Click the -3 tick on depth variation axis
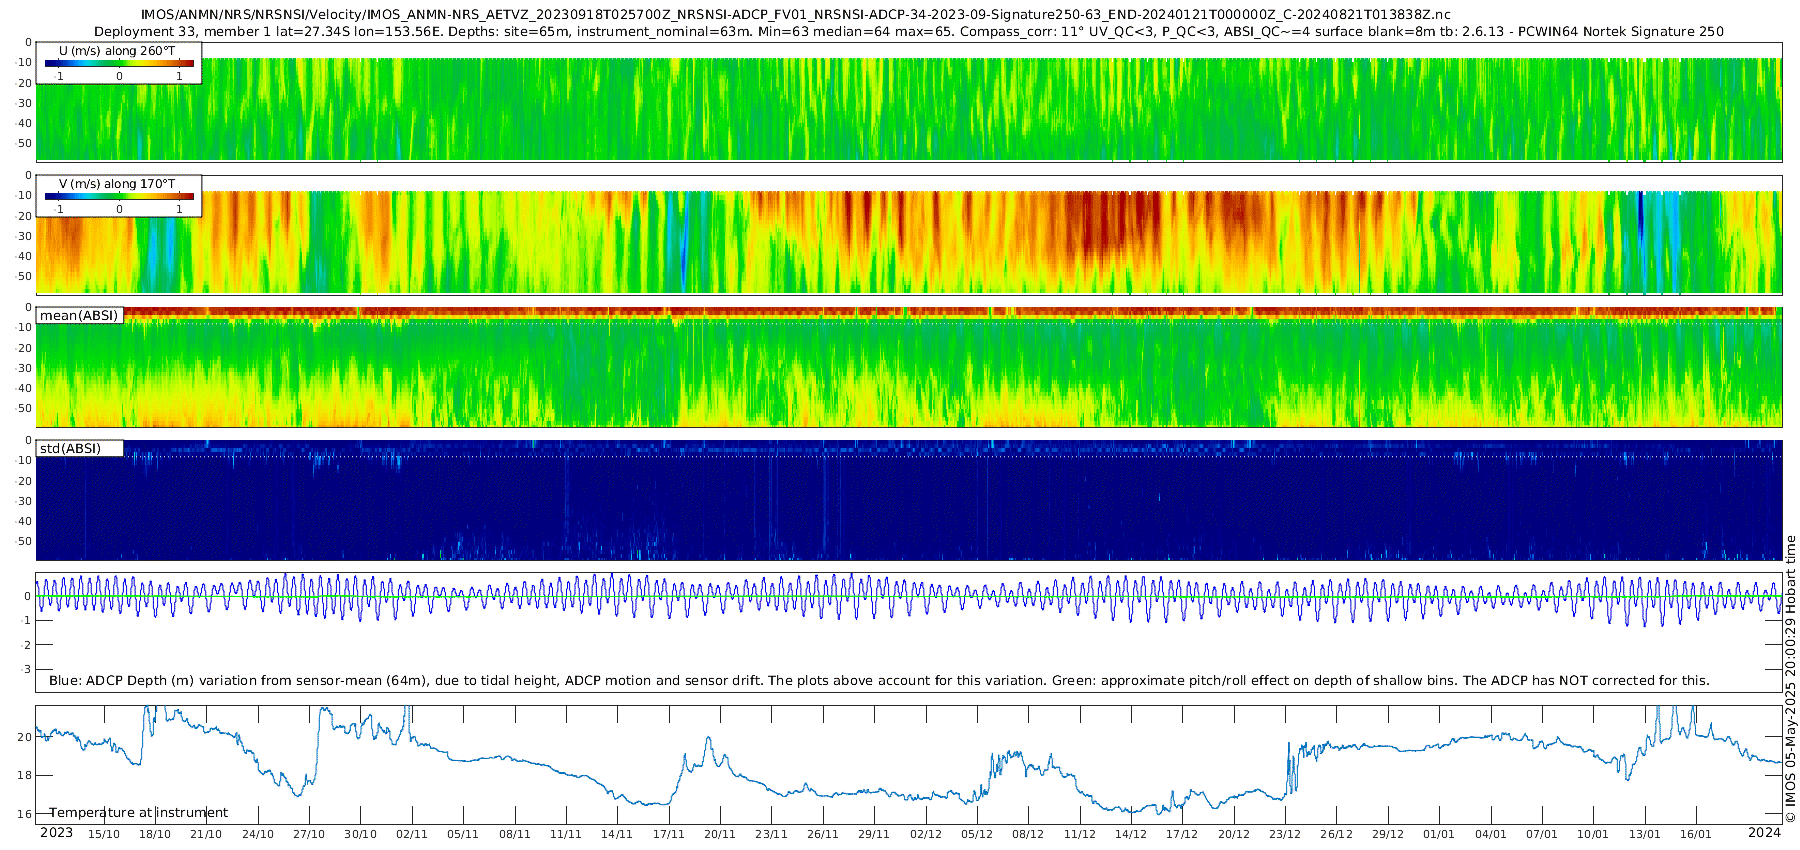This screenshot has width=1800, height=850. (26, 670)
